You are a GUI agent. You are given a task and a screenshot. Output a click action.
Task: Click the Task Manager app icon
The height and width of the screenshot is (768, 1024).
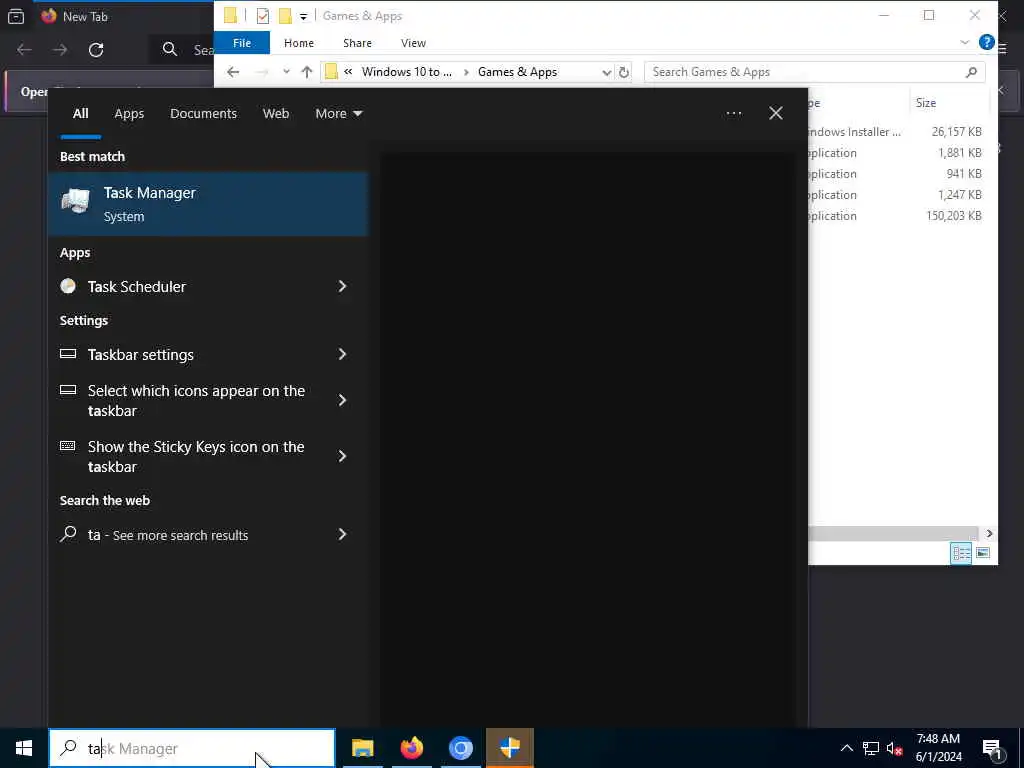[76, 201]
